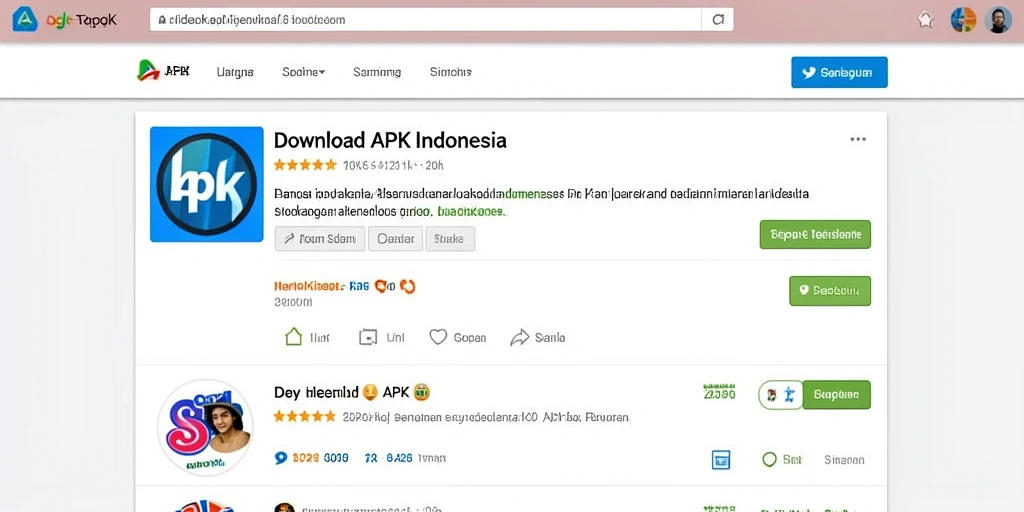The height and width of the screenshot is (512, 1024).
Task: Click the APK site logo in navigation
Action: (x=163, y=71)
